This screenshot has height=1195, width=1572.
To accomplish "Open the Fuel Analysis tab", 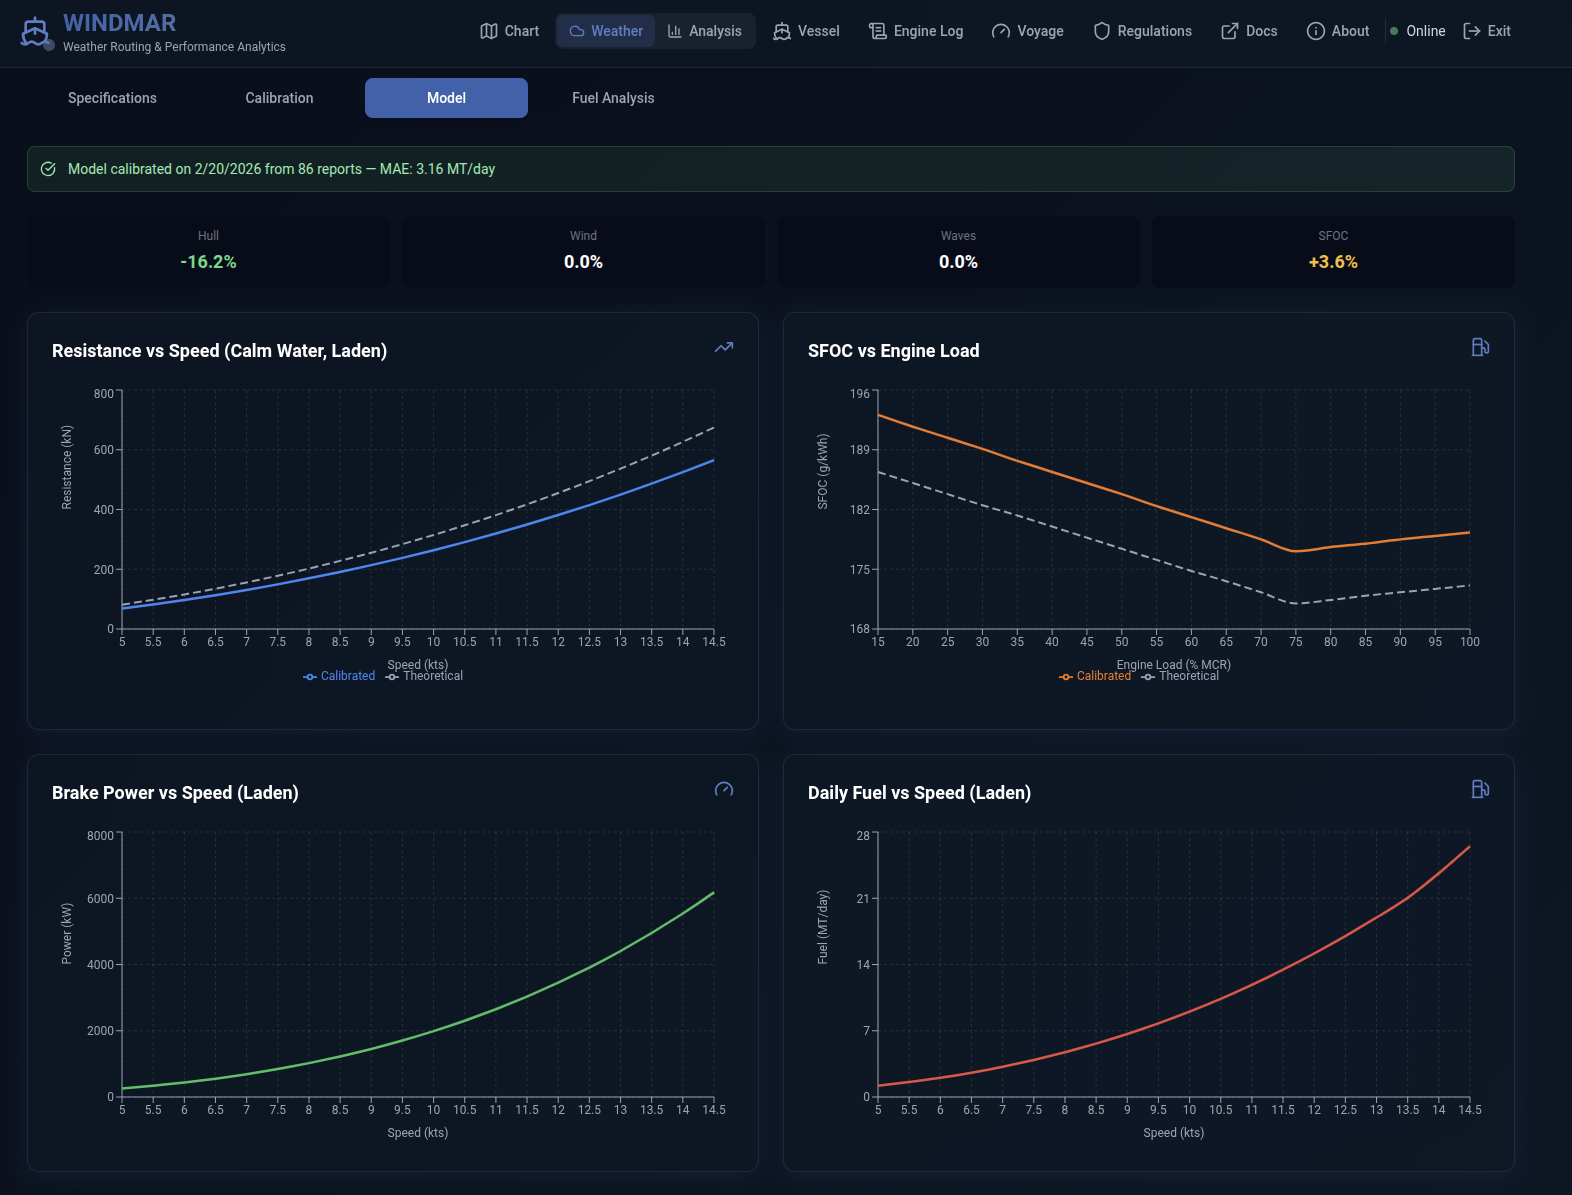I will pos(613,98).
